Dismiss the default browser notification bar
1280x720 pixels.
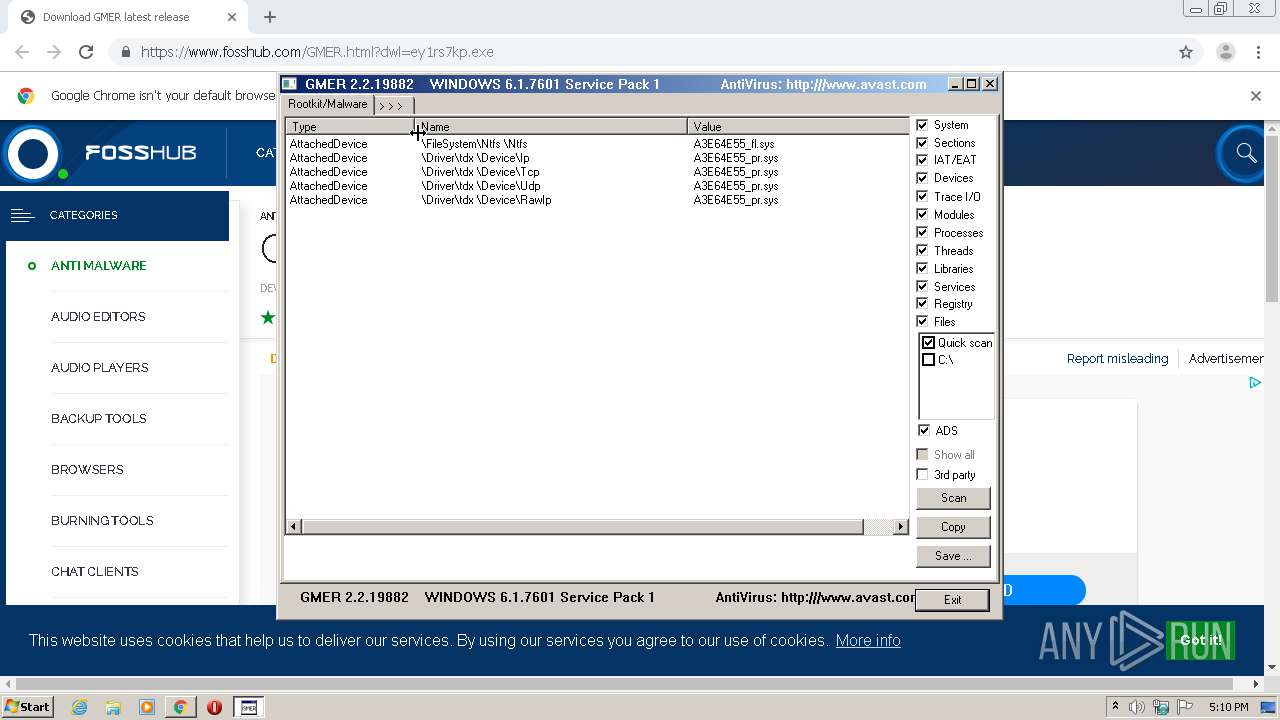pyautogui.click(x=1256, y=96)
